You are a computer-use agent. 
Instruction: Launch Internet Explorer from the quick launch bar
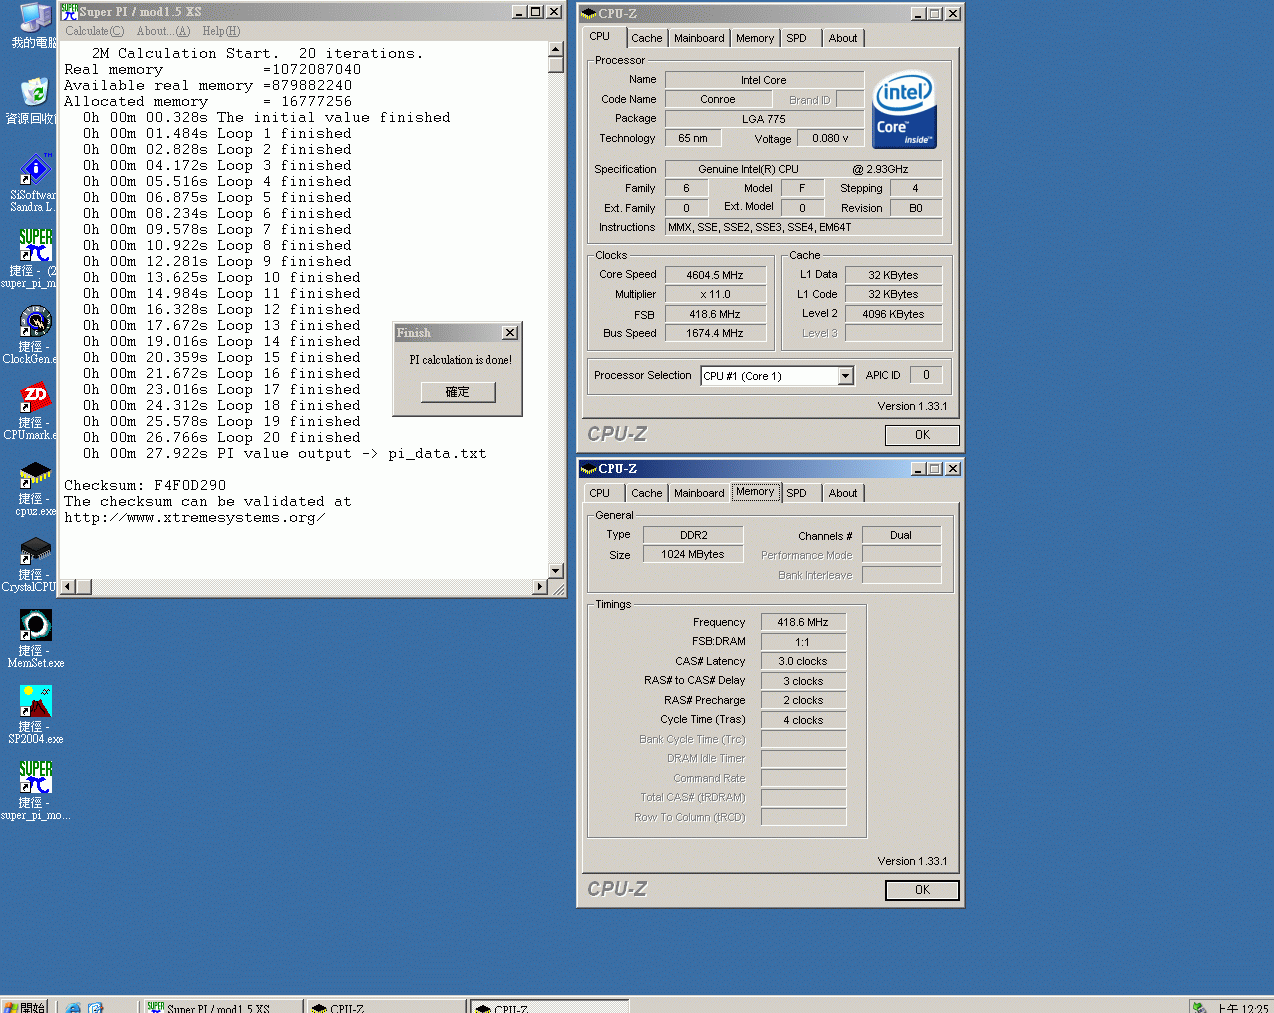point(72,1007)
